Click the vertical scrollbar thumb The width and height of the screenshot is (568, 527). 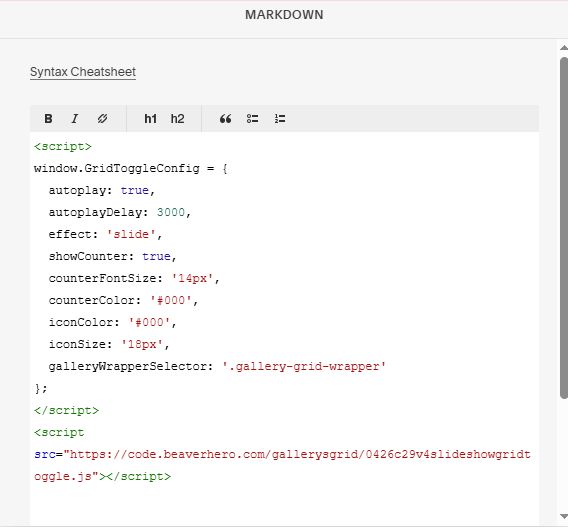tap(564, 228)
